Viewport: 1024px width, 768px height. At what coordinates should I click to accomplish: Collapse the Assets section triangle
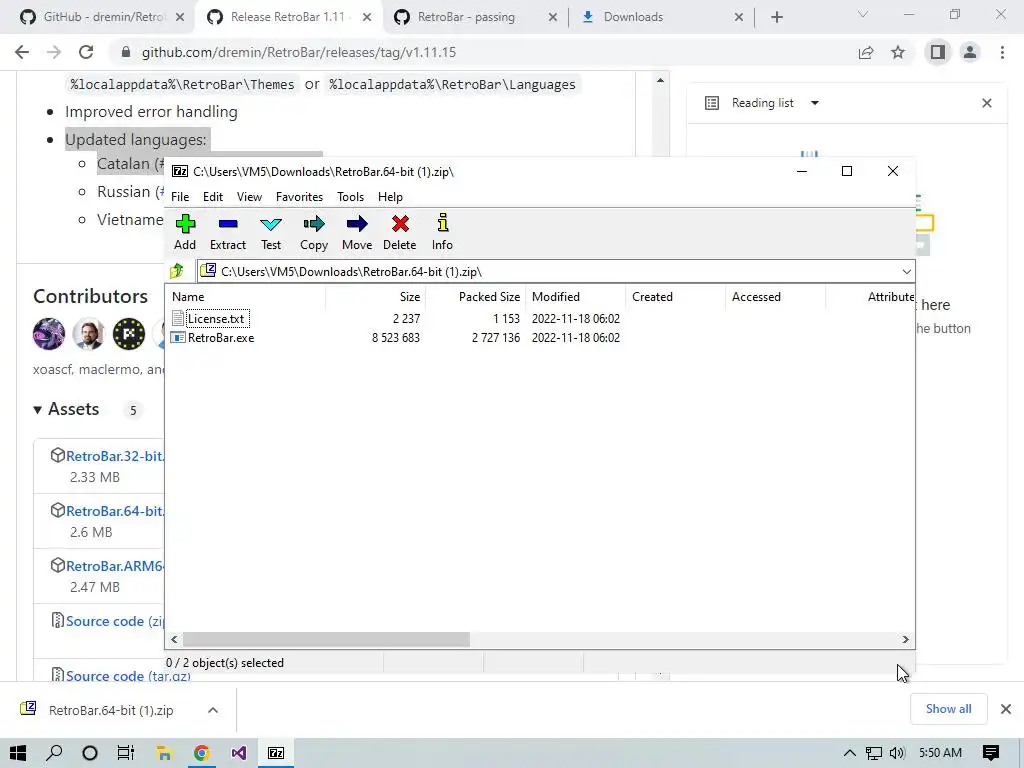click(37, 409)
